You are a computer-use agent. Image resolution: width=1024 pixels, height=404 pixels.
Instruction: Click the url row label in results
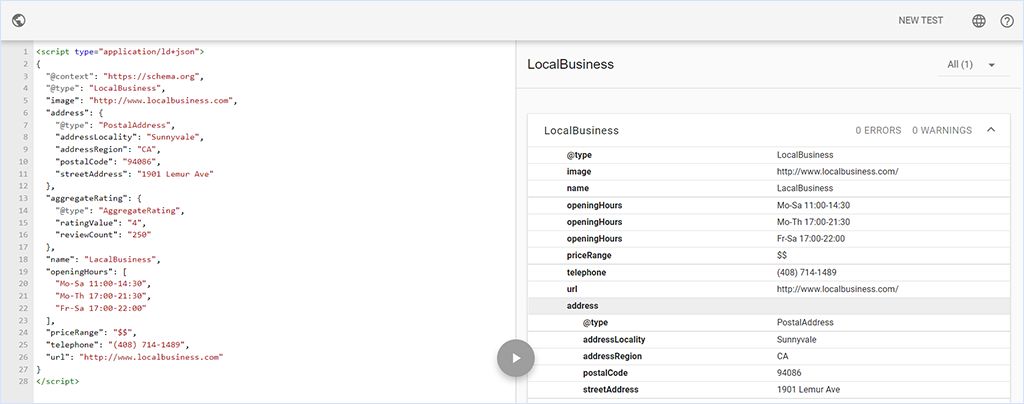click(572, 288)
